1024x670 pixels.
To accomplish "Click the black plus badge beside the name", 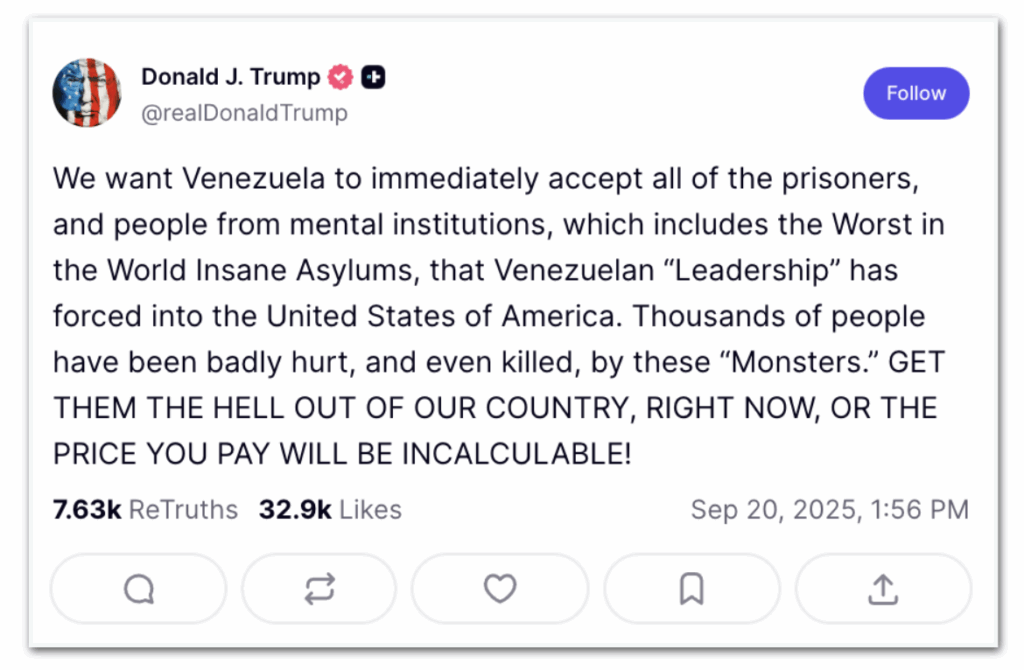I will point(373,77).
